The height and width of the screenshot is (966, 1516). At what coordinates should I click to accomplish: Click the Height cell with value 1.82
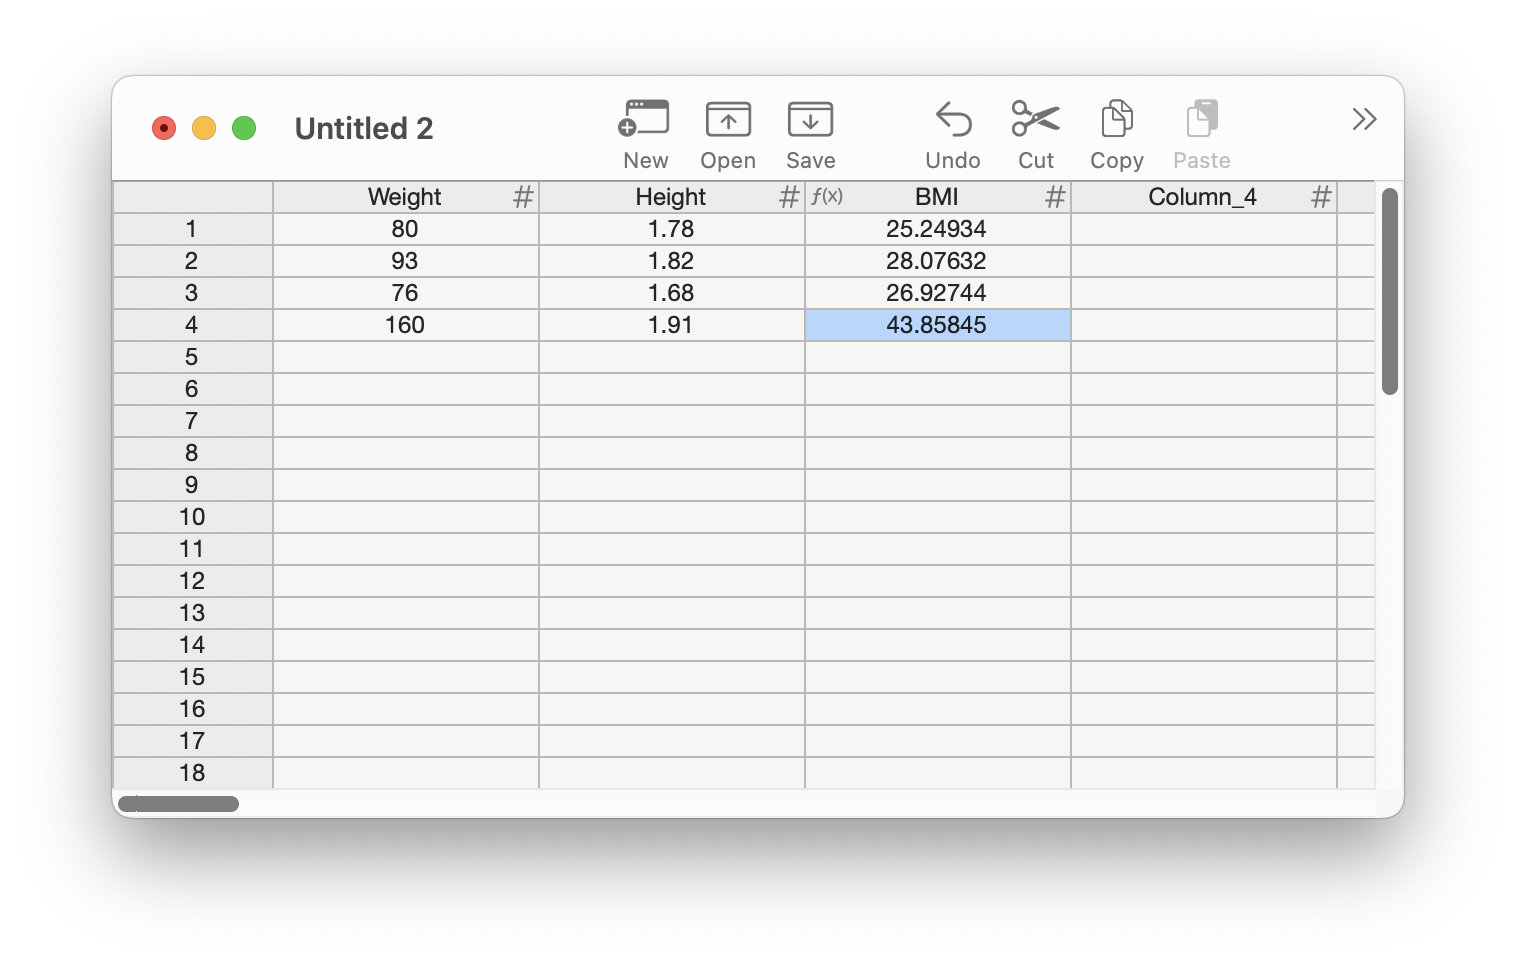(670, 261)
